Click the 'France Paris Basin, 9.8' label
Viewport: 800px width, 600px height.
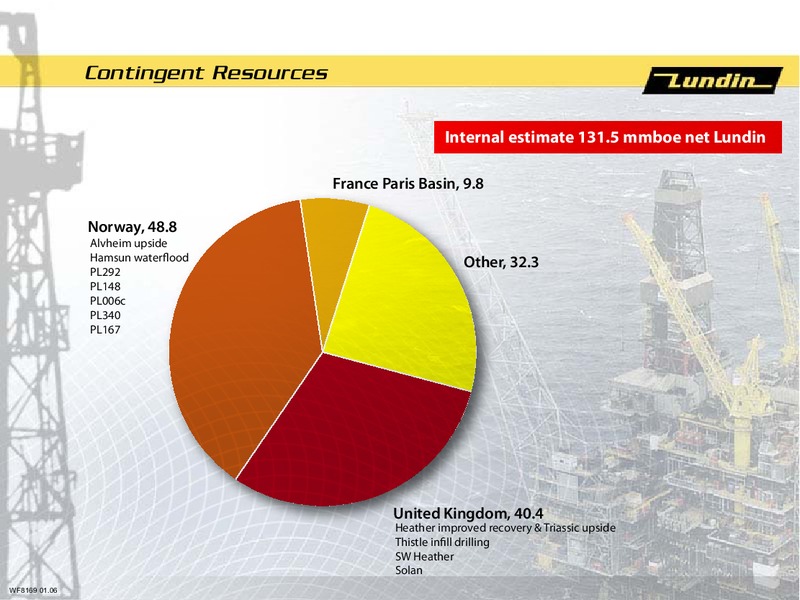408,183
